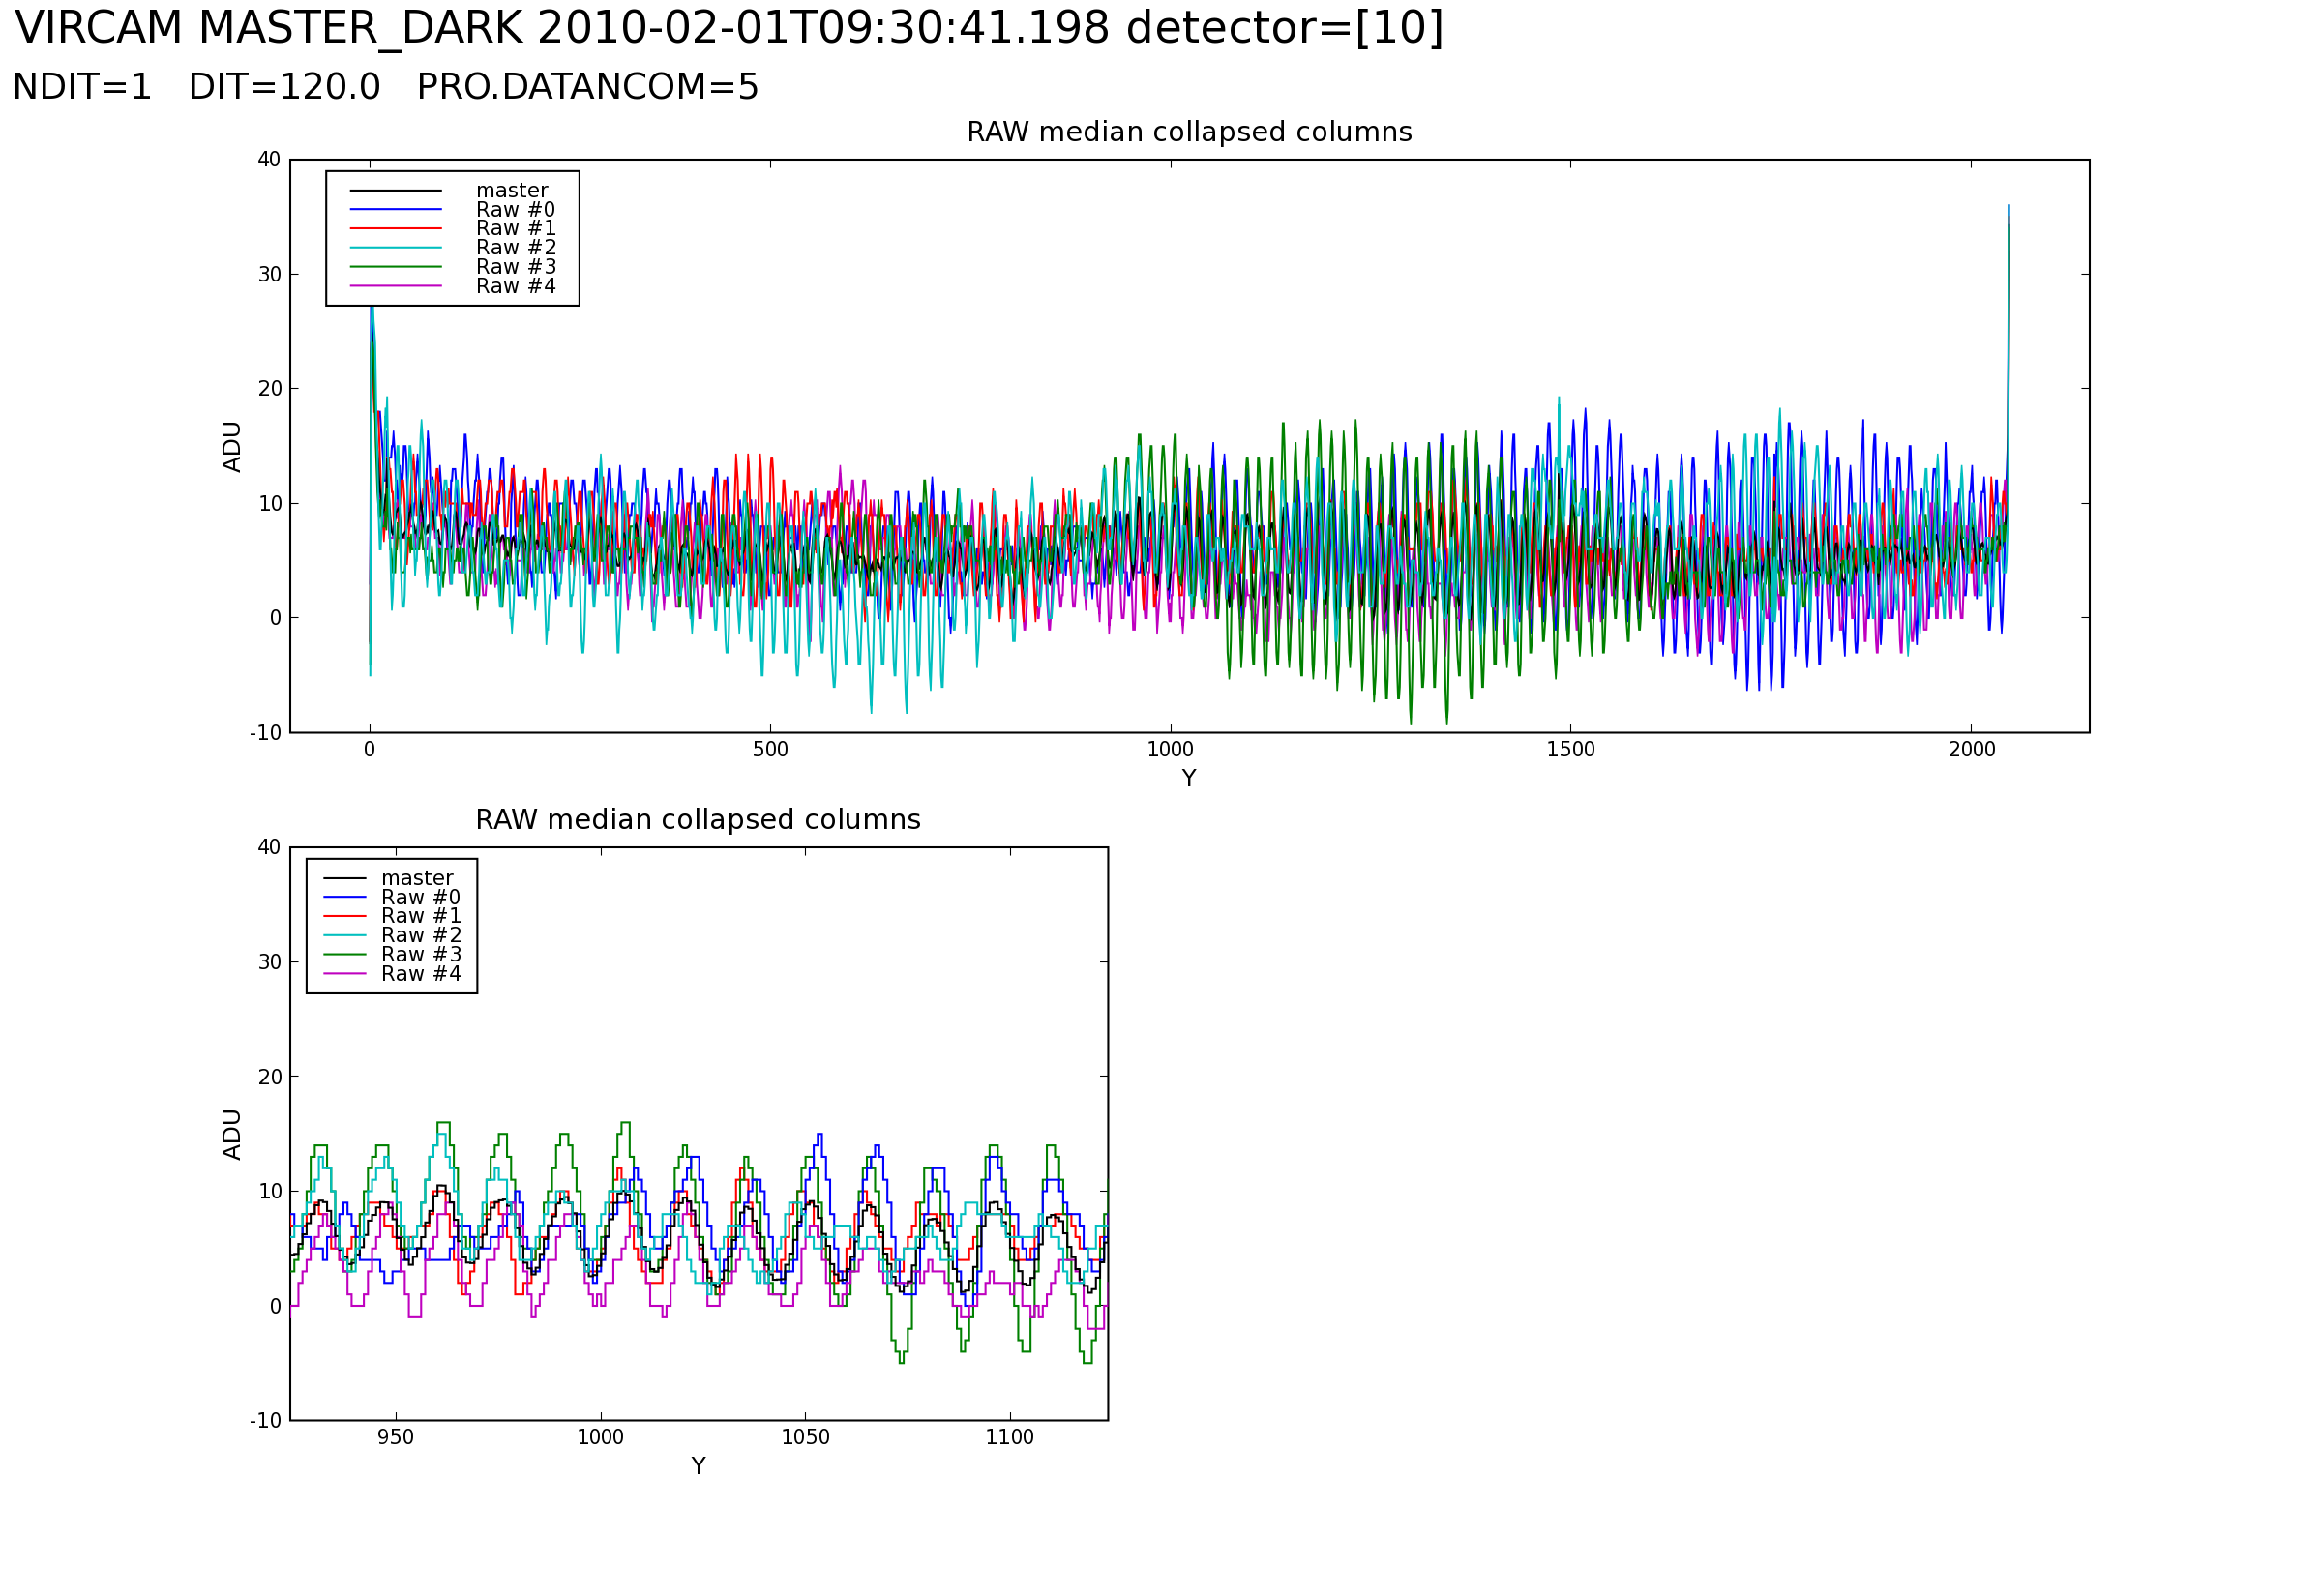Click the 2000 tick label on top plot

tap(1971, 751)
